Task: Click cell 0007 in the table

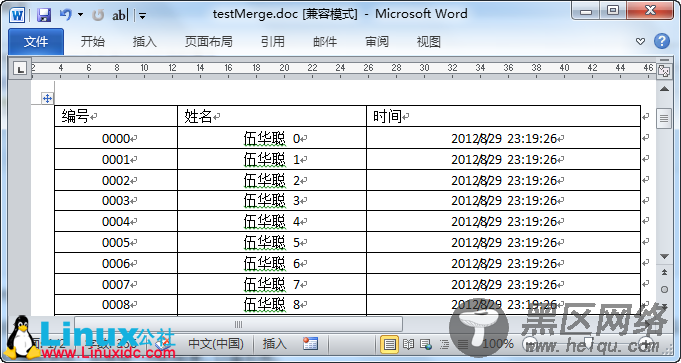Action: point(116,284)
